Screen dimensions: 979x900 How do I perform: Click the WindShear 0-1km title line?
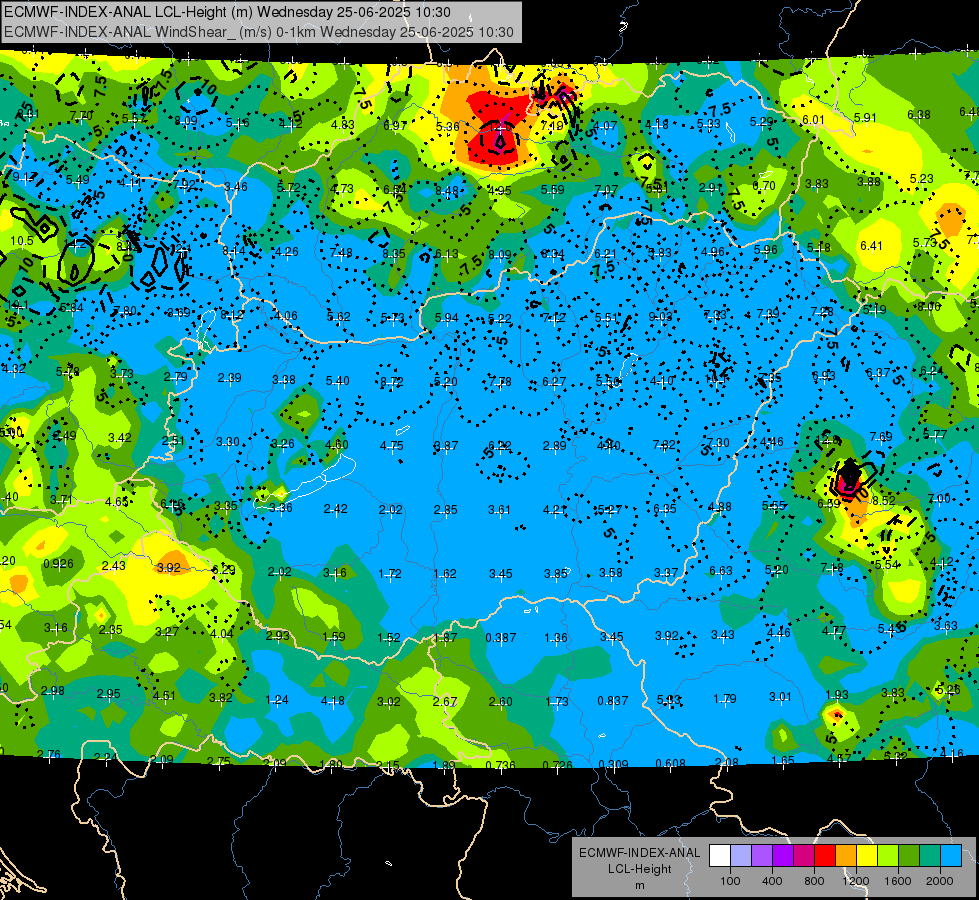258,32
